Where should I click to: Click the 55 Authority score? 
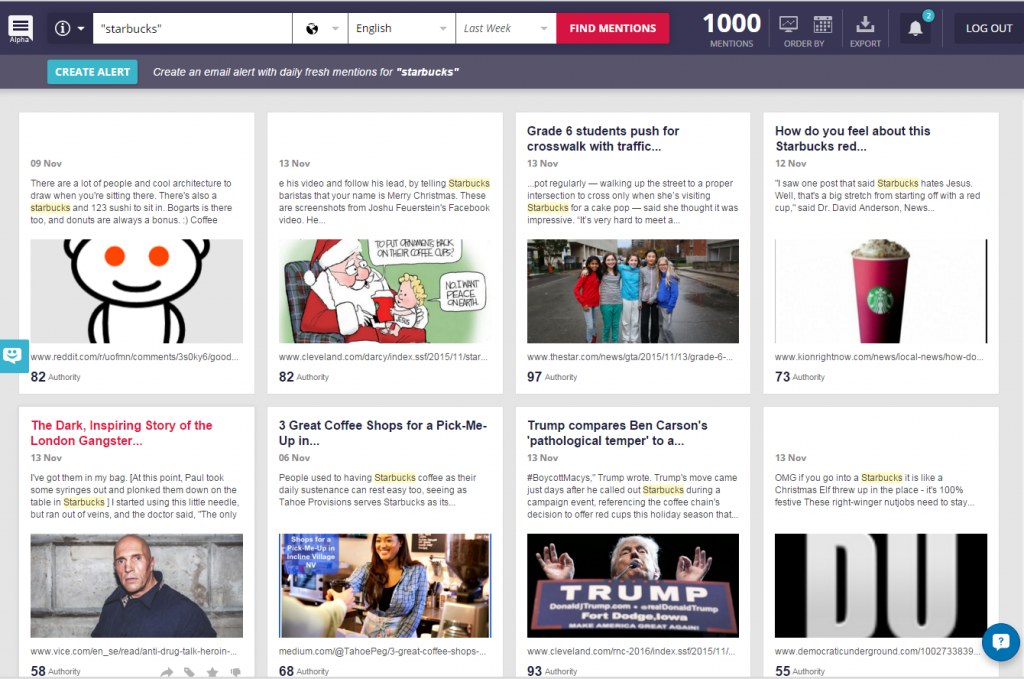pos(800,671)
